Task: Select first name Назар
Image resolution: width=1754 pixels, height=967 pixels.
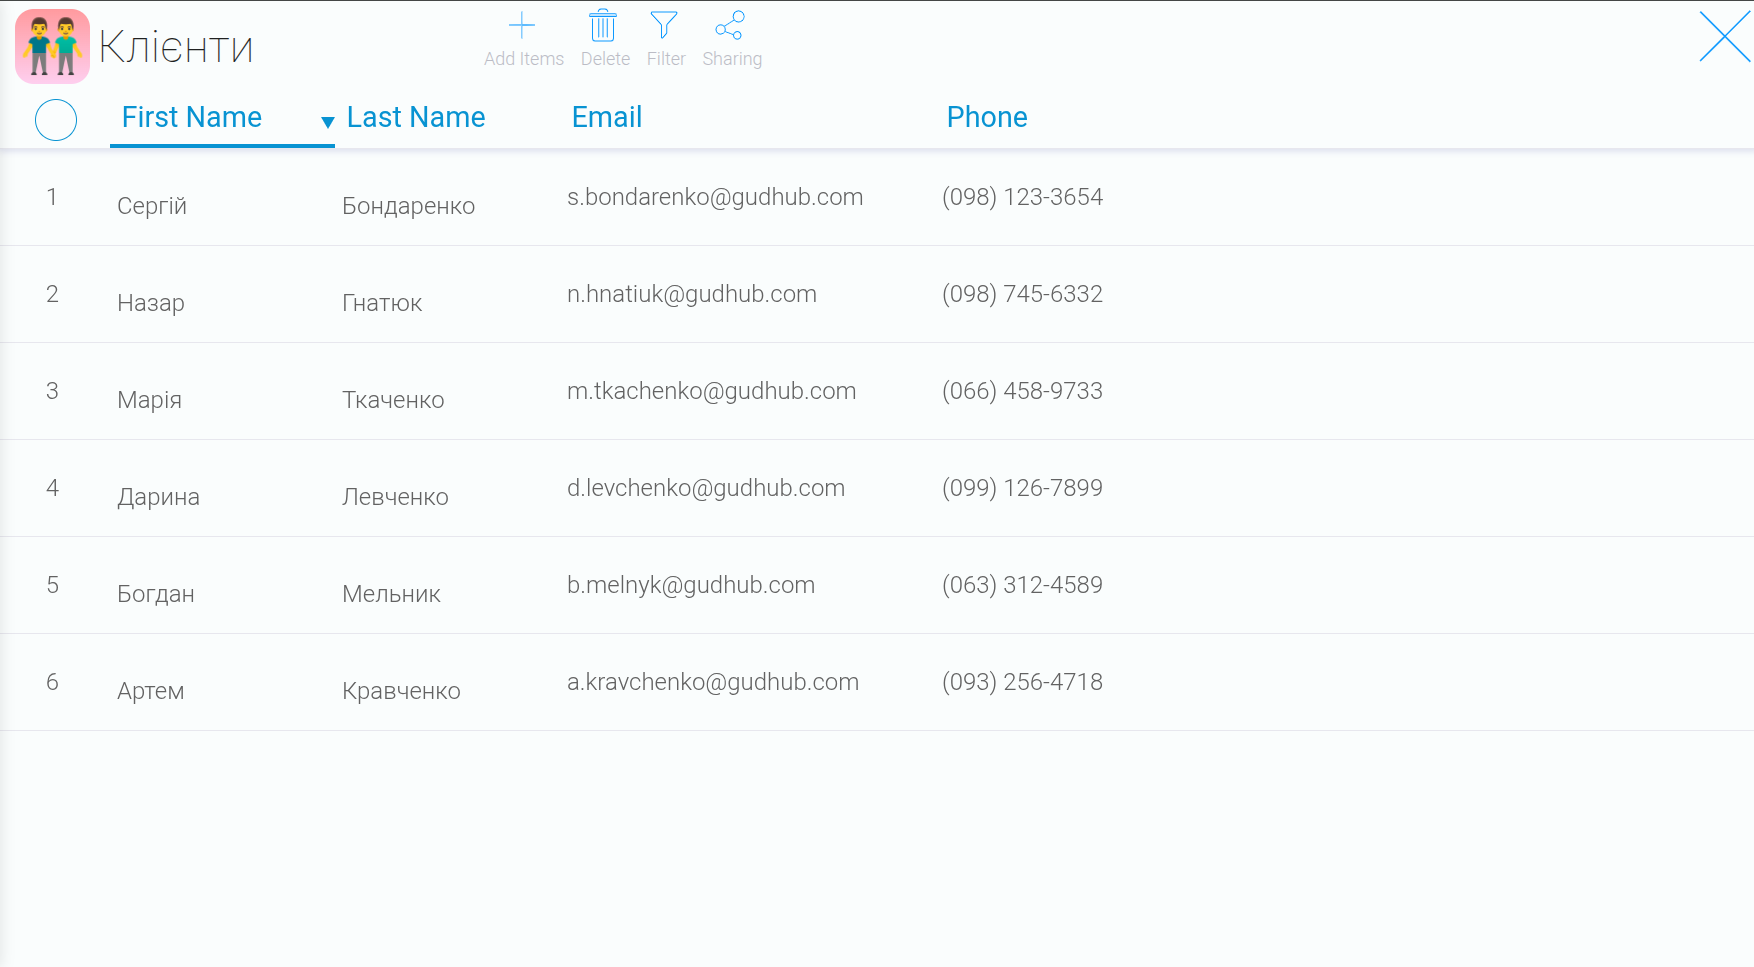Action: [151, 303]
